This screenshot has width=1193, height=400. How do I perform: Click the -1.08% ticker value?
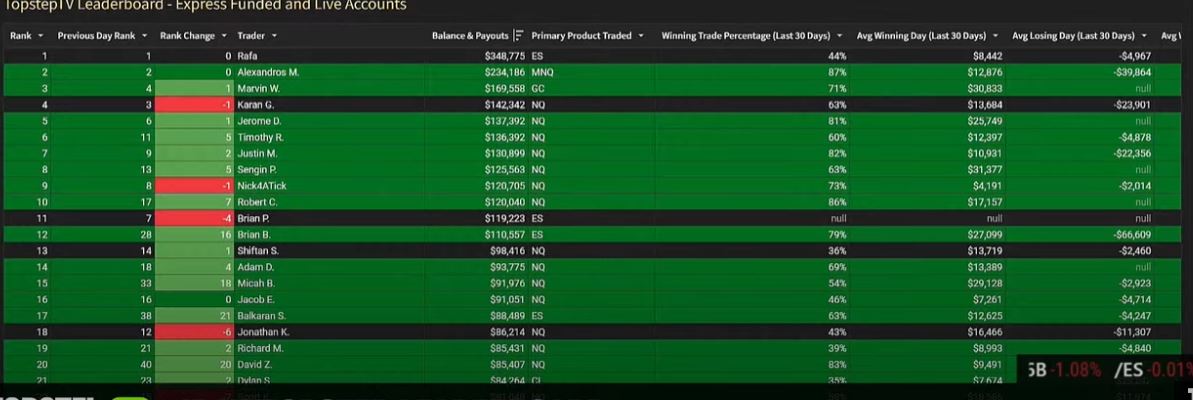click(x=1077, y=370)
